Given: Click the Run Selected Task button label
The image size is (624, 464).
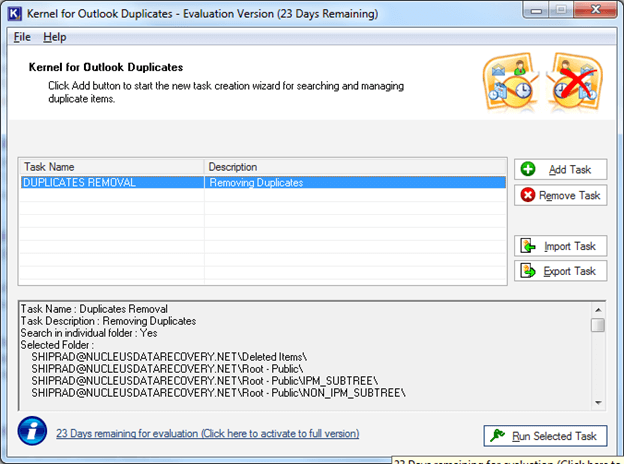Looking at the screenshot, I should pyautogui.click(x=554, y=436).
